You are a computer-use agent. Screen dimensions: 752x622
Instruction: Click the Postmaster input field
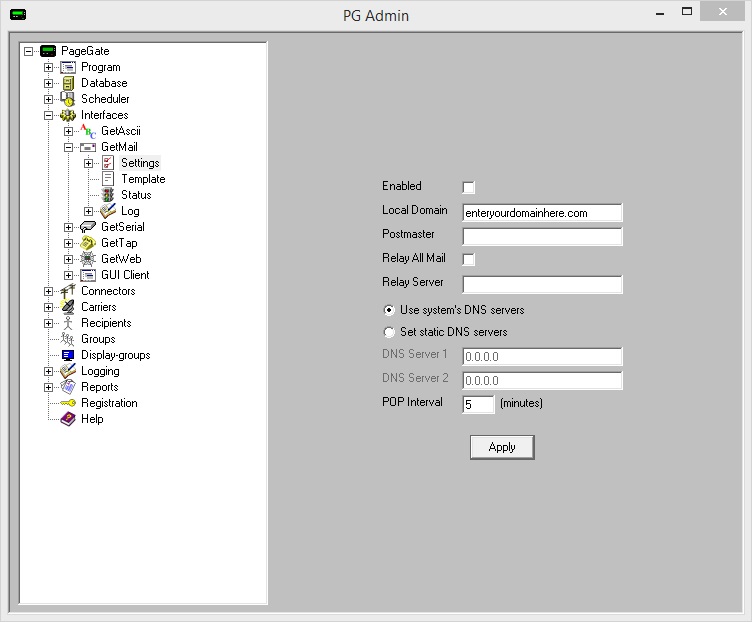(x=542, y=236)
